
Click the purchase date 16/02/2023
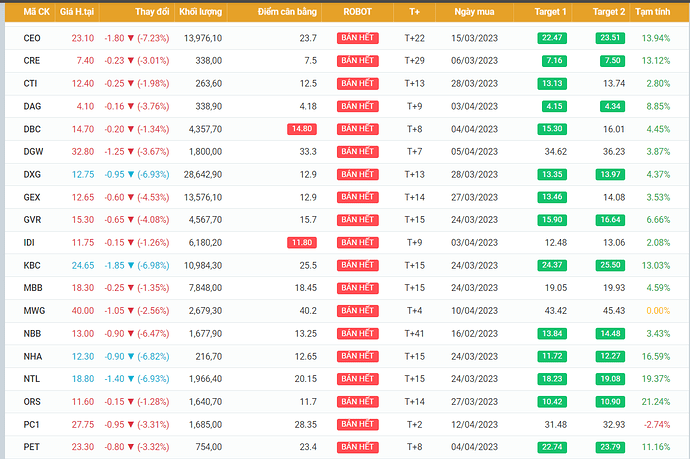474,334
